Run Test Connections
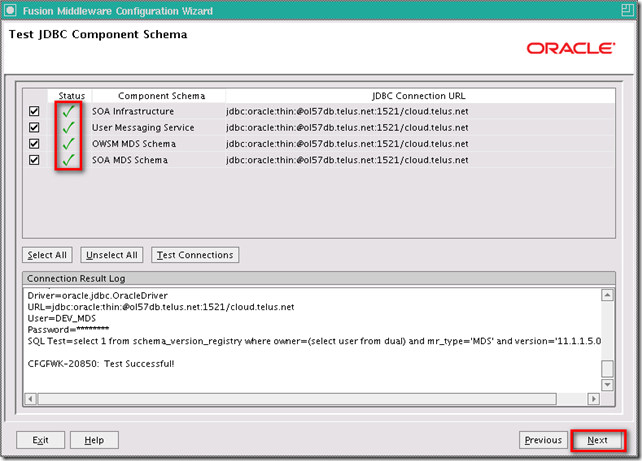 (195, 255)
